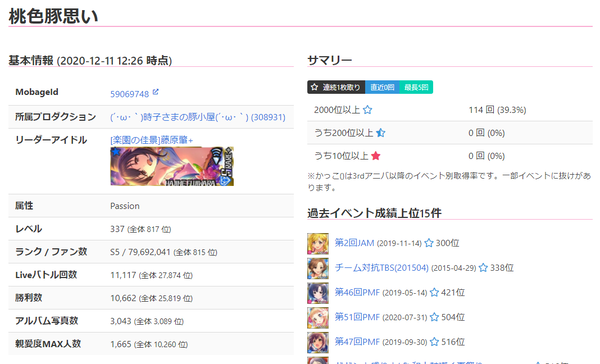This screenshot has width=600, height=364.
Task: Click idol thumbnail beside 第46回PMF
Action: pyautogui.click(x=318, y=293)
